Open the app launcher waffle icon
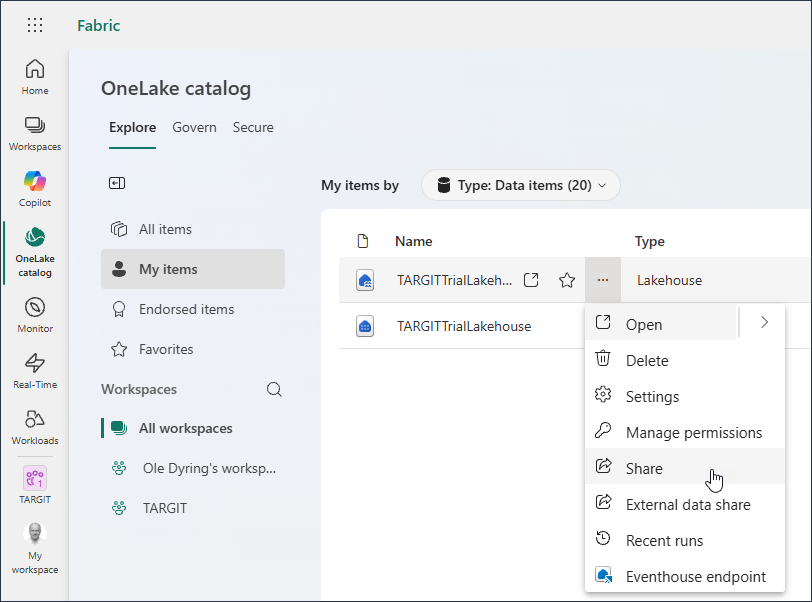 point(35,26)
